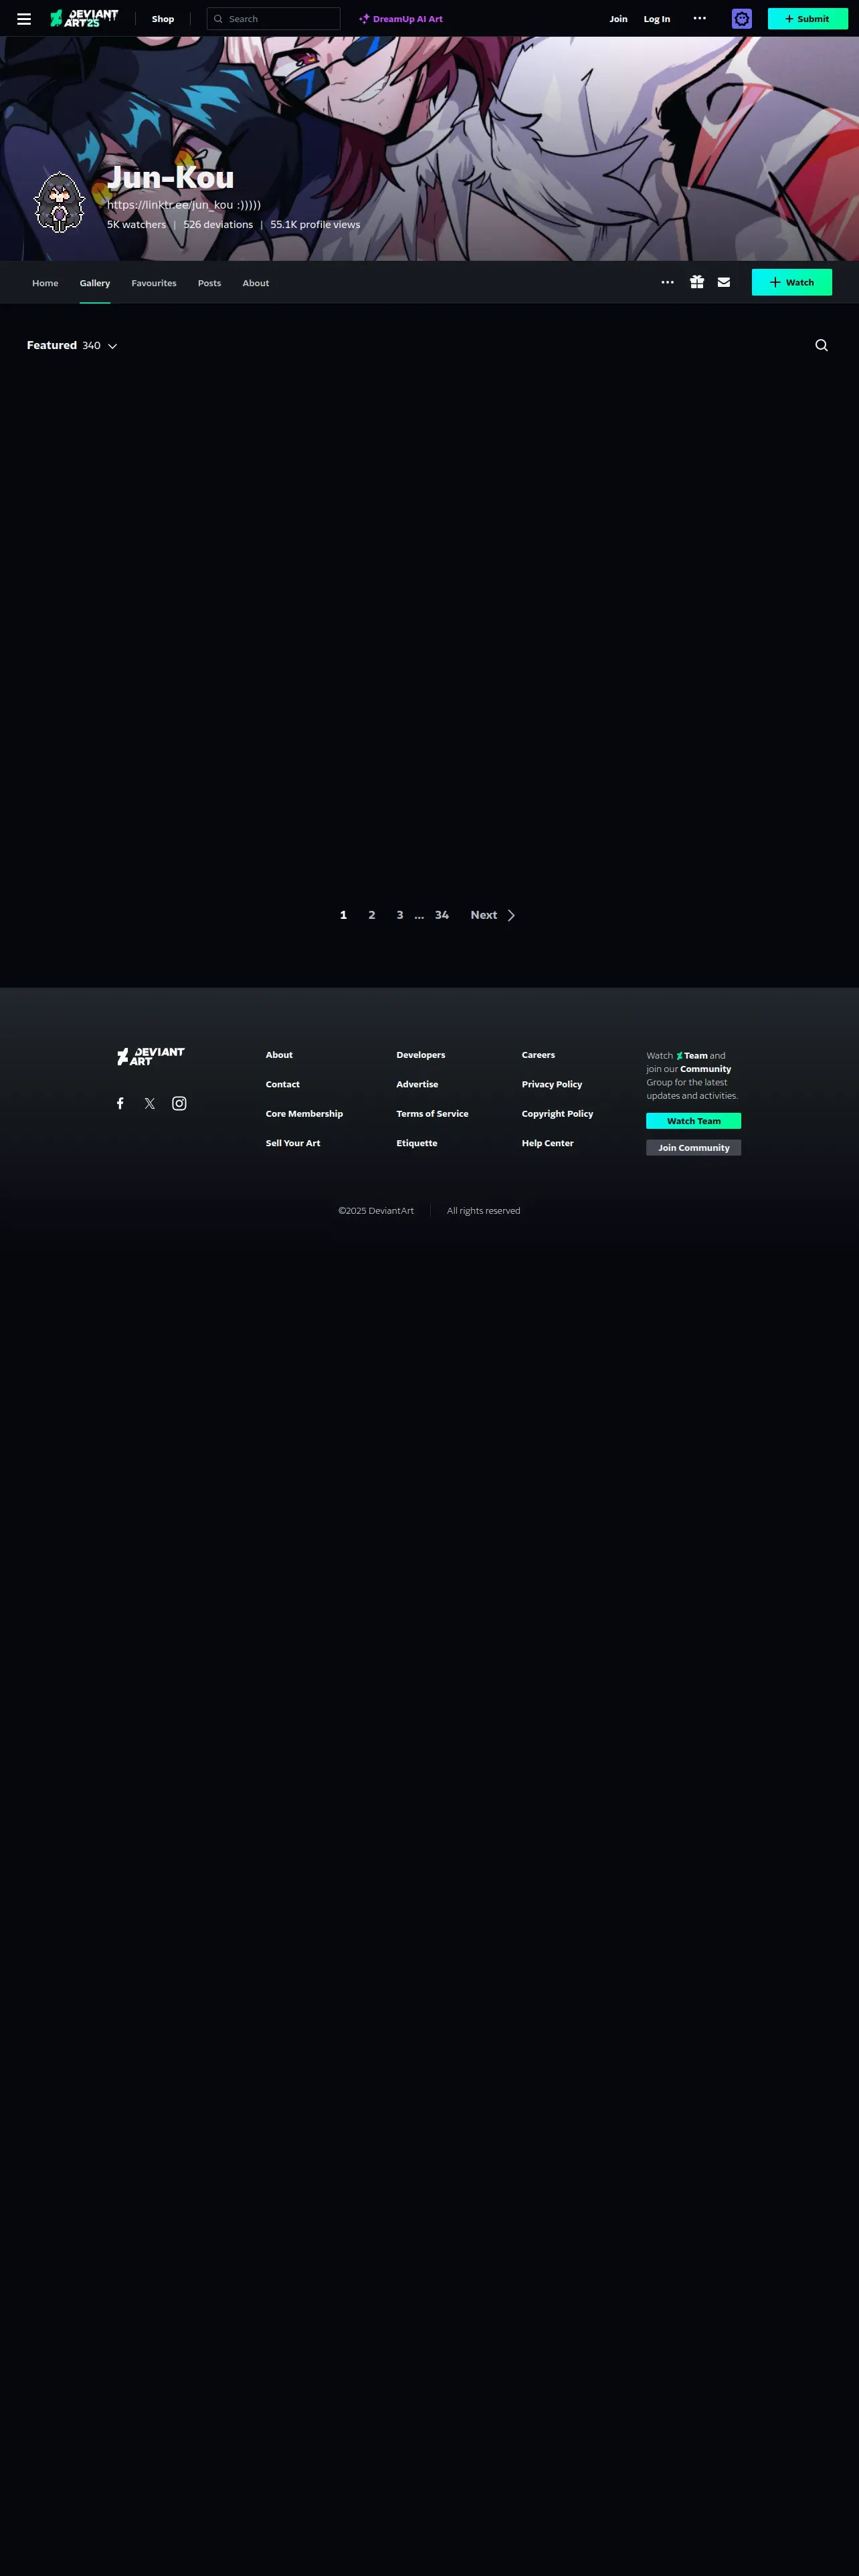
Task: Click the green Submit button
Action: (808, 19)
